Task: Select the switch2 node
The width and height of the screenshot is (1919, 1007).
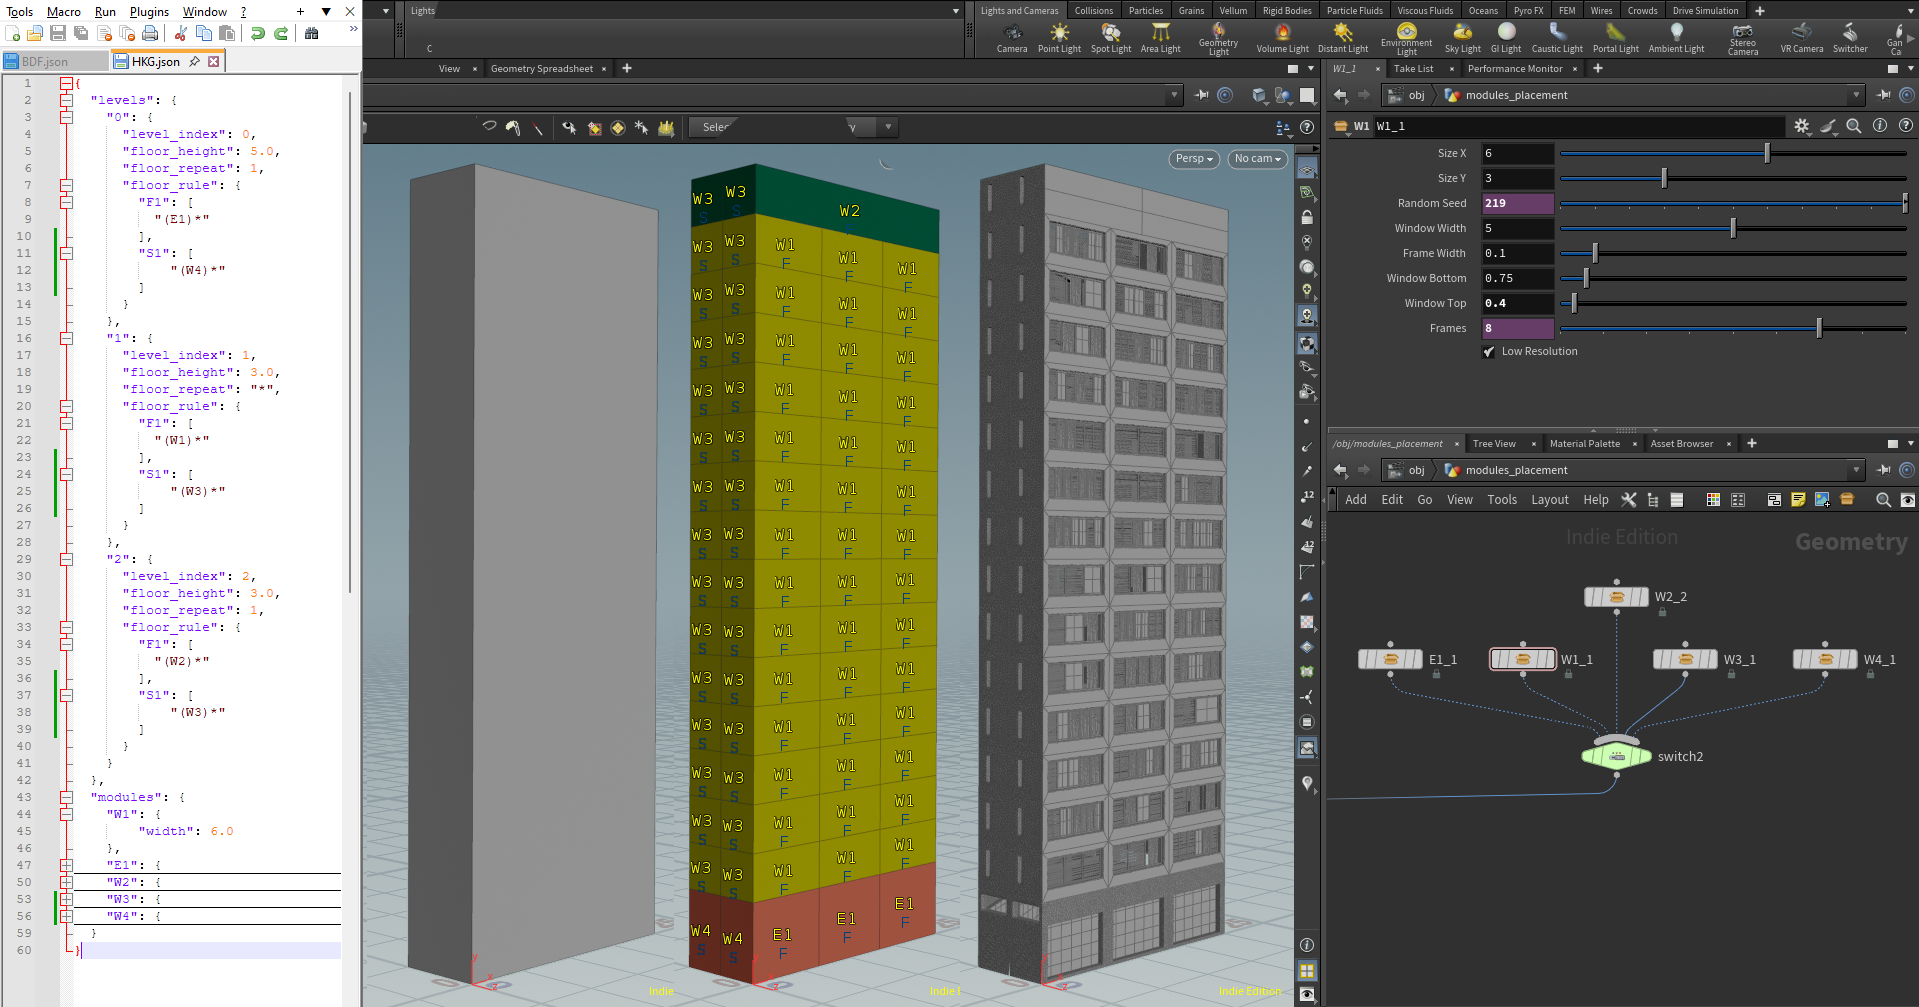Action: 1616,756
